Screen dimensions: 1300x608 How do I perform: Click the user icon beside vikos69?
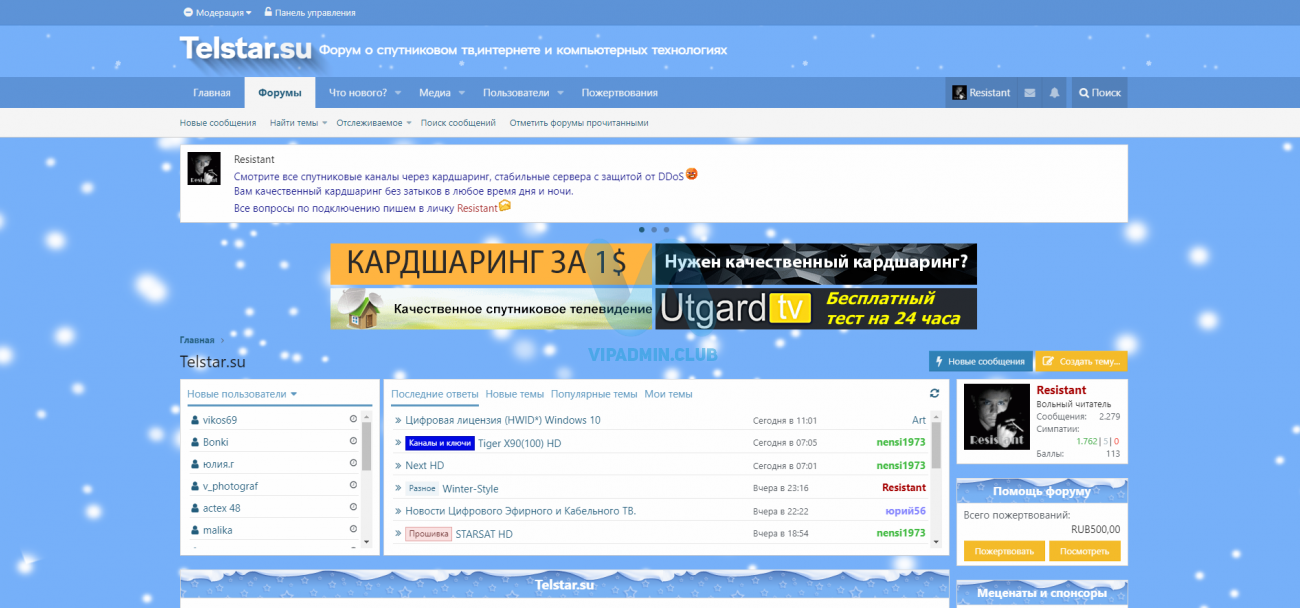tap(195, 420)
